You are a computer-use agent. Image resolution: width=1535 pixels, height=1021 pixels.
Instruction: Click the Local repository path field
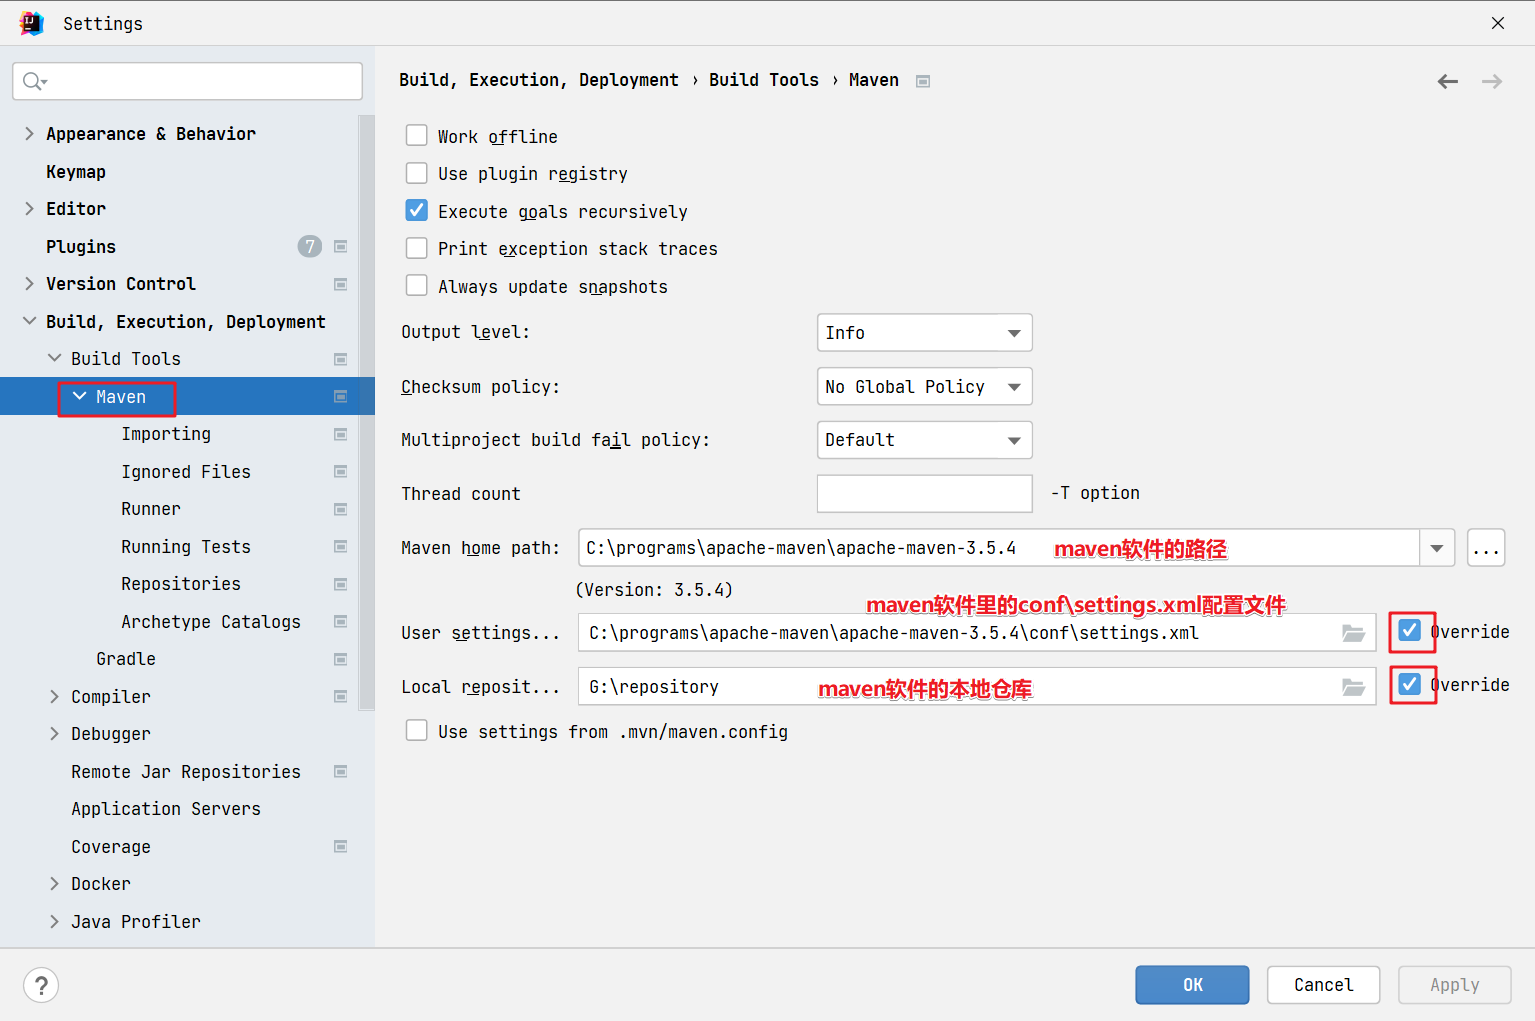coord(977,687)
